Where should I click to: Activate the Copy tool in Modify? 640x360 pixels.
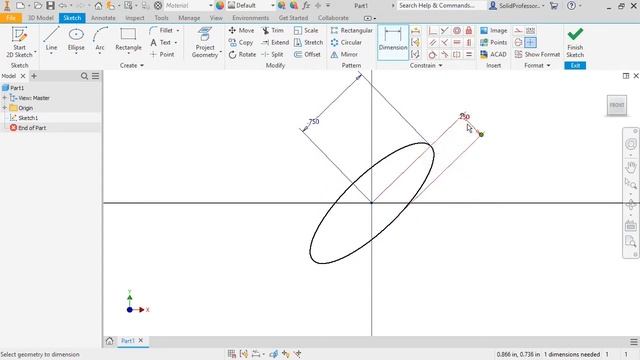click(241, 42)
